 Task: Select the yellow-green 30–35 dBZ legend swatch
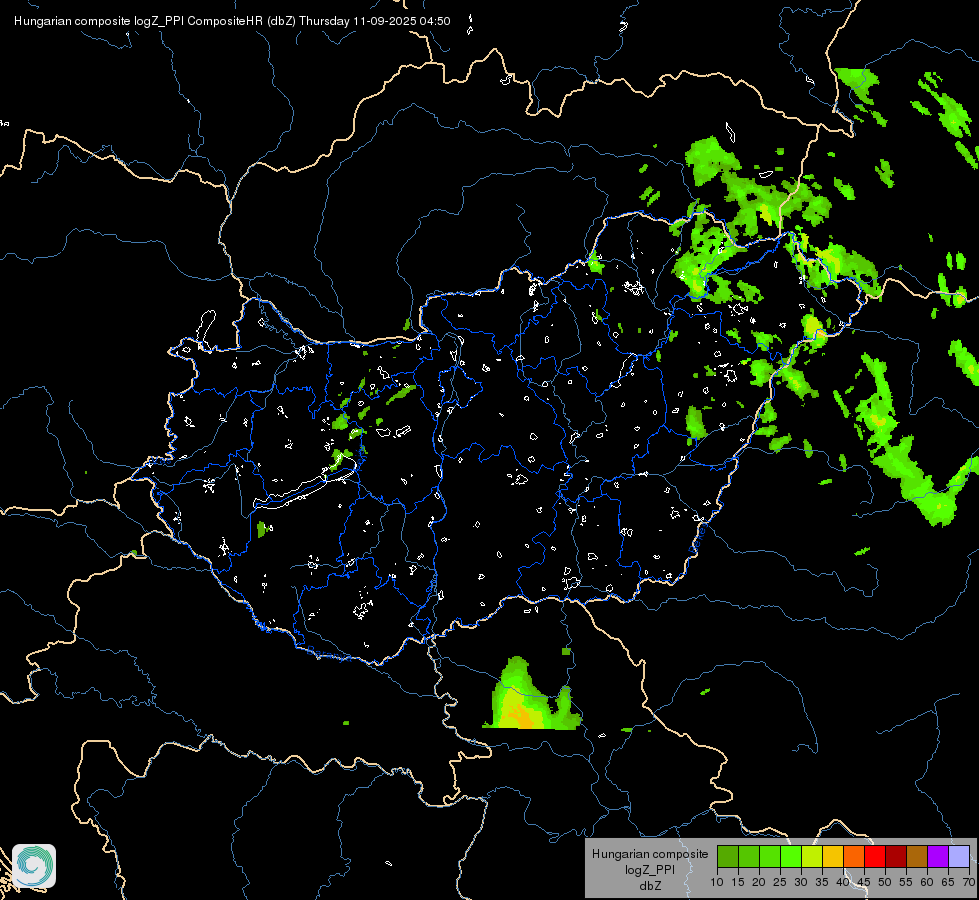(812, 856)
